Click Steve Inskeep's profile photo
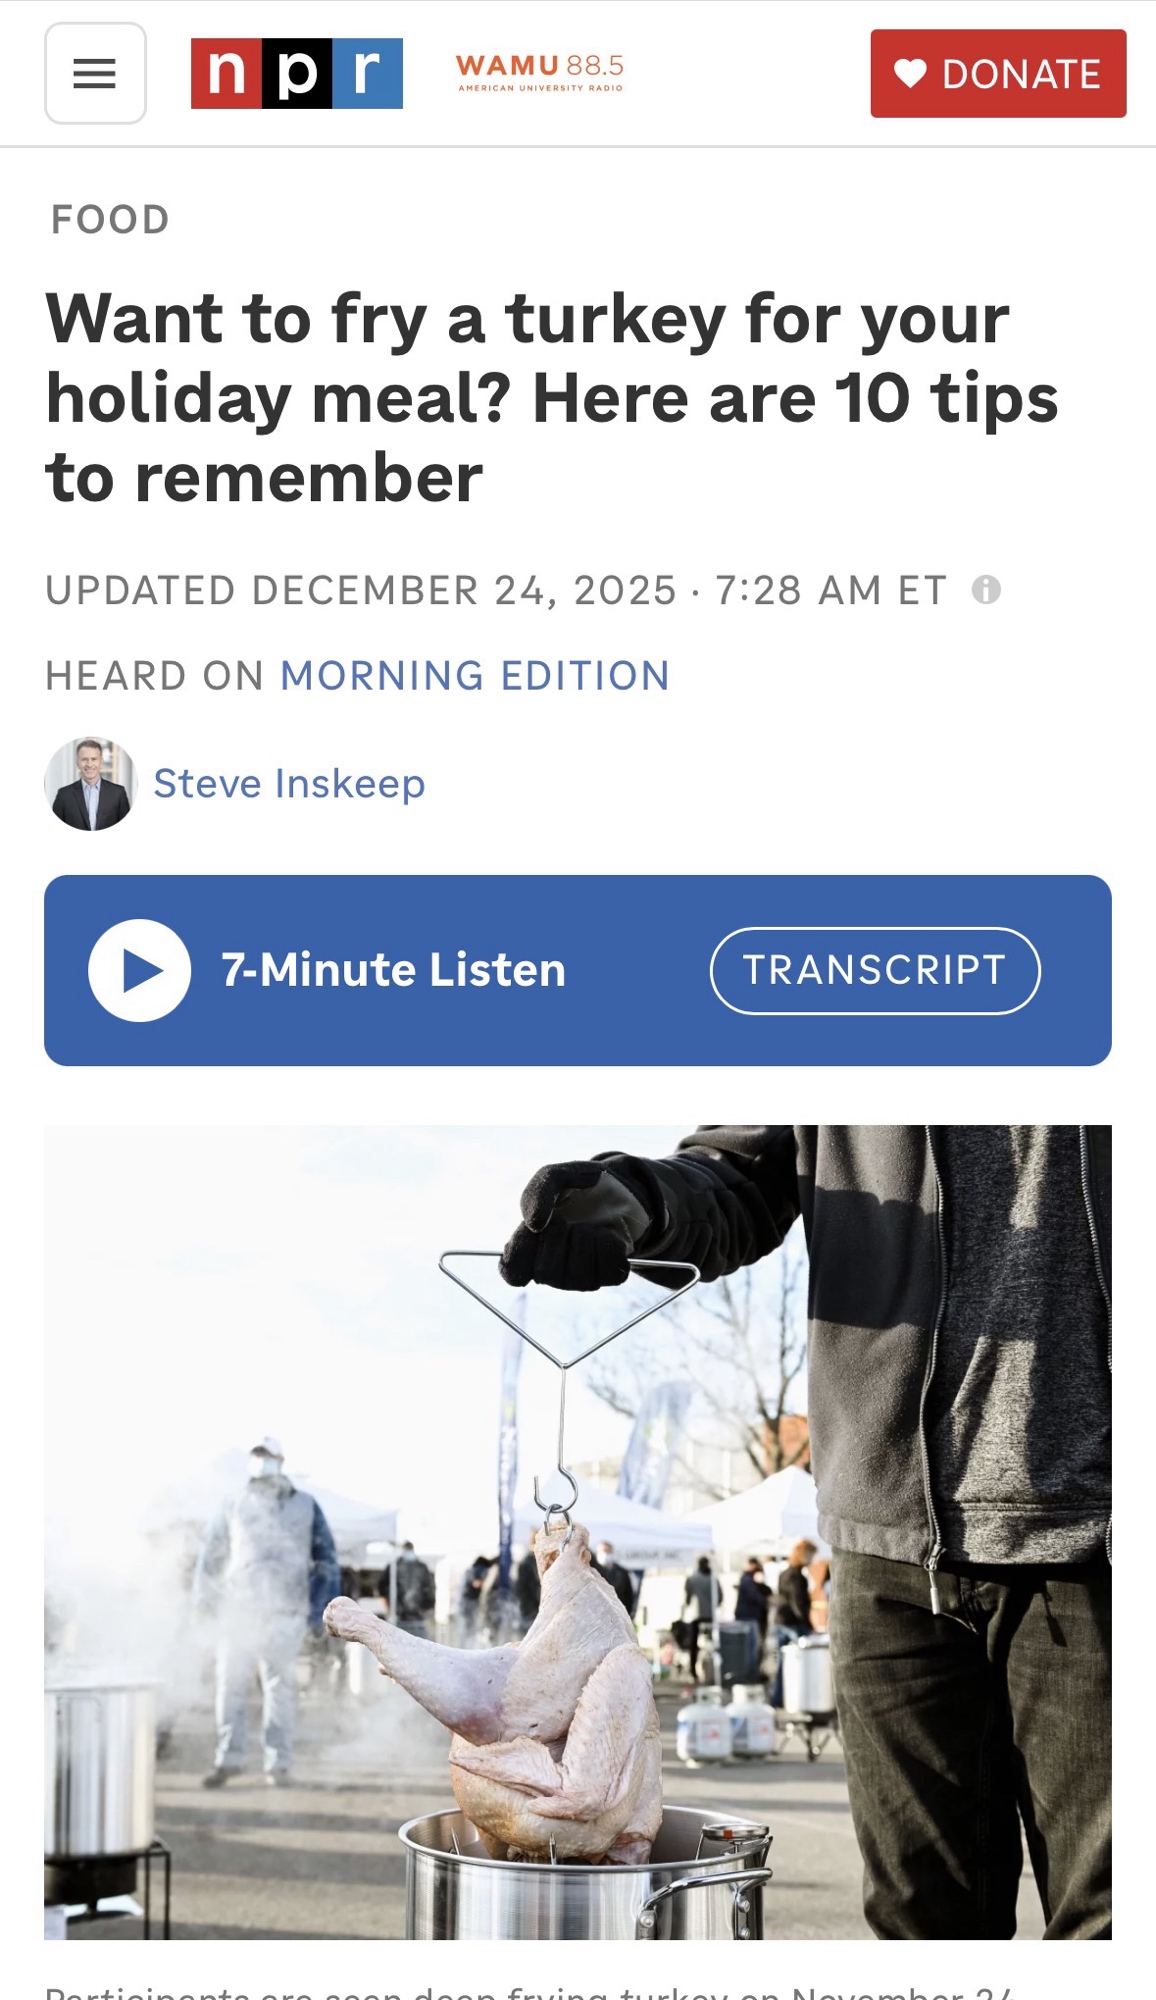 [x=90, y=784]
